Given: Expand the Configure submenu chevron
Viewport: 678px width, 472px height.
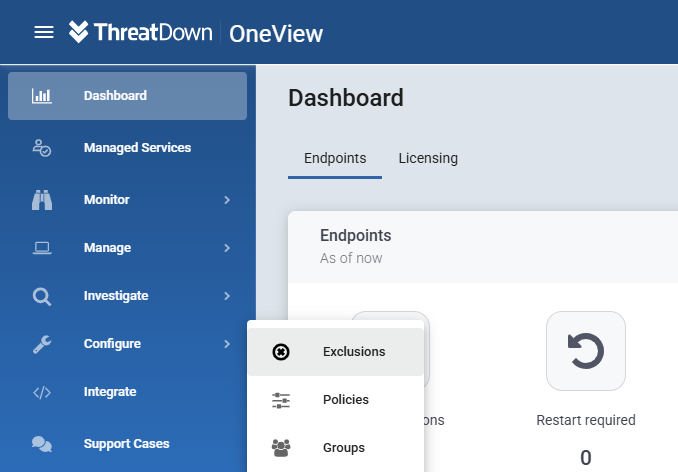Looking at the screenshot, I should (227, 344).
